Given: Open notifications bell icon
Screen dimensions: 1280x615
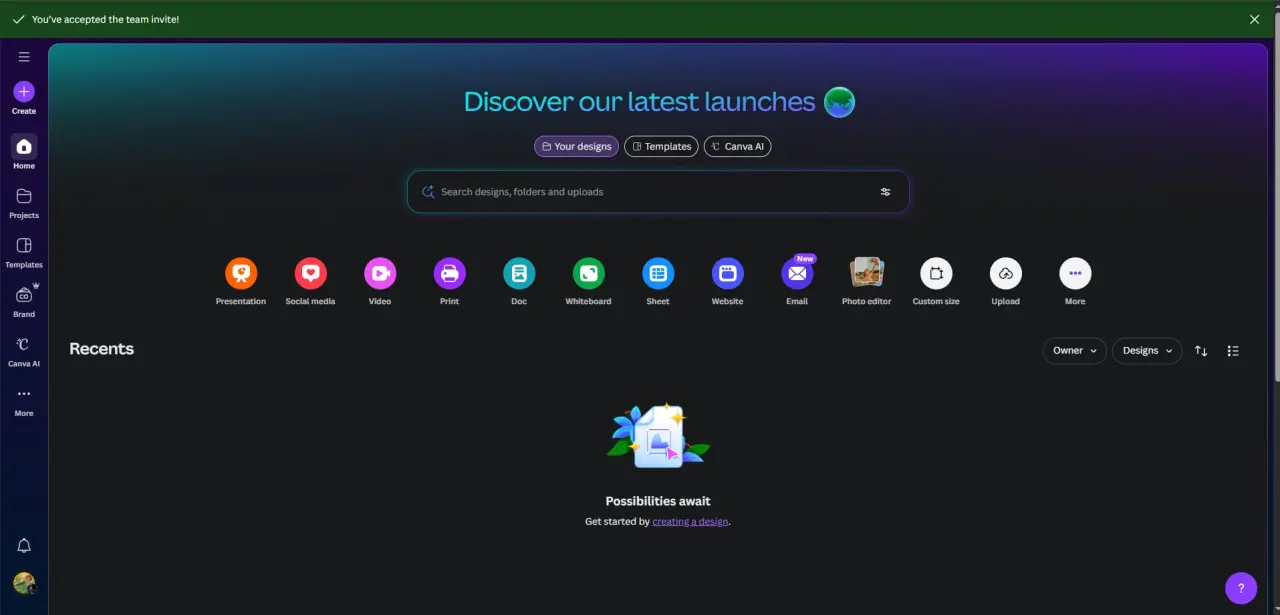Looking at the screenshot, I should (x=24, y=546).
